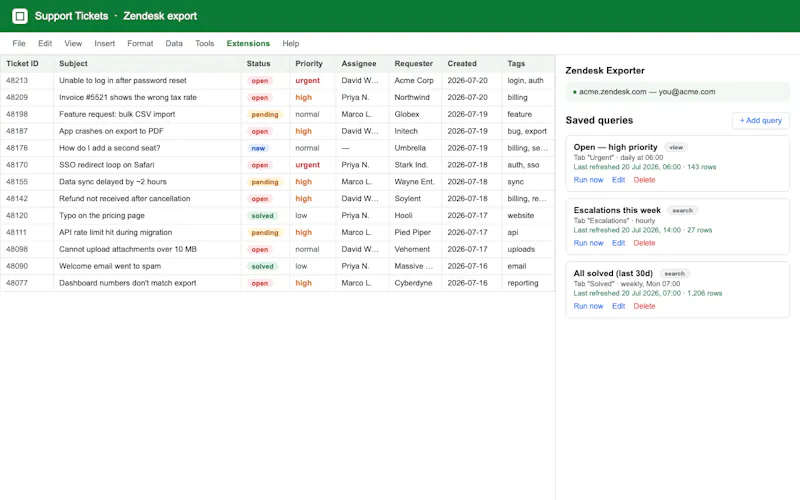This screenshot has width=800, height=500.
Task: Select the 'Wayne Ent.' requester cell
Action: click(415, 182)
